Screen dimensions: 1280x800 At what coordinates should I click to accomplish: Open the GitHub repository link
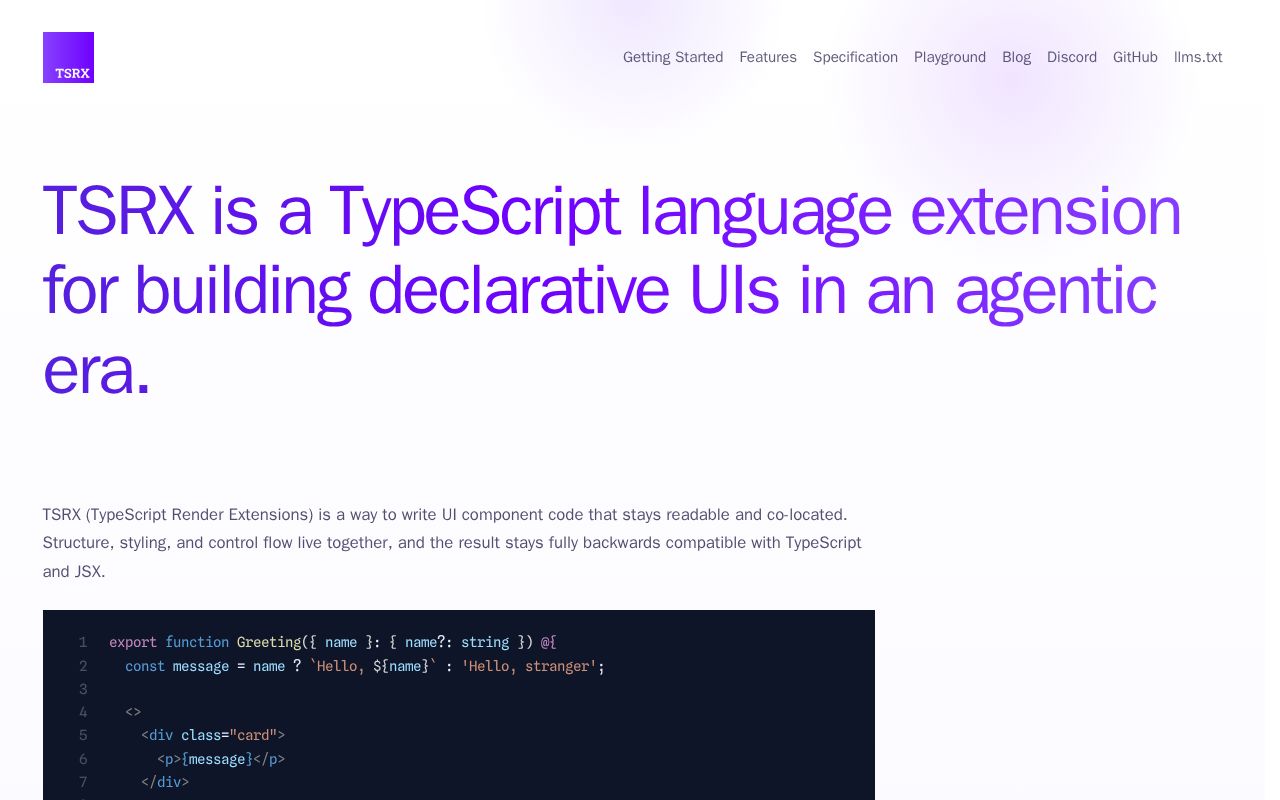pos(1135,57)
